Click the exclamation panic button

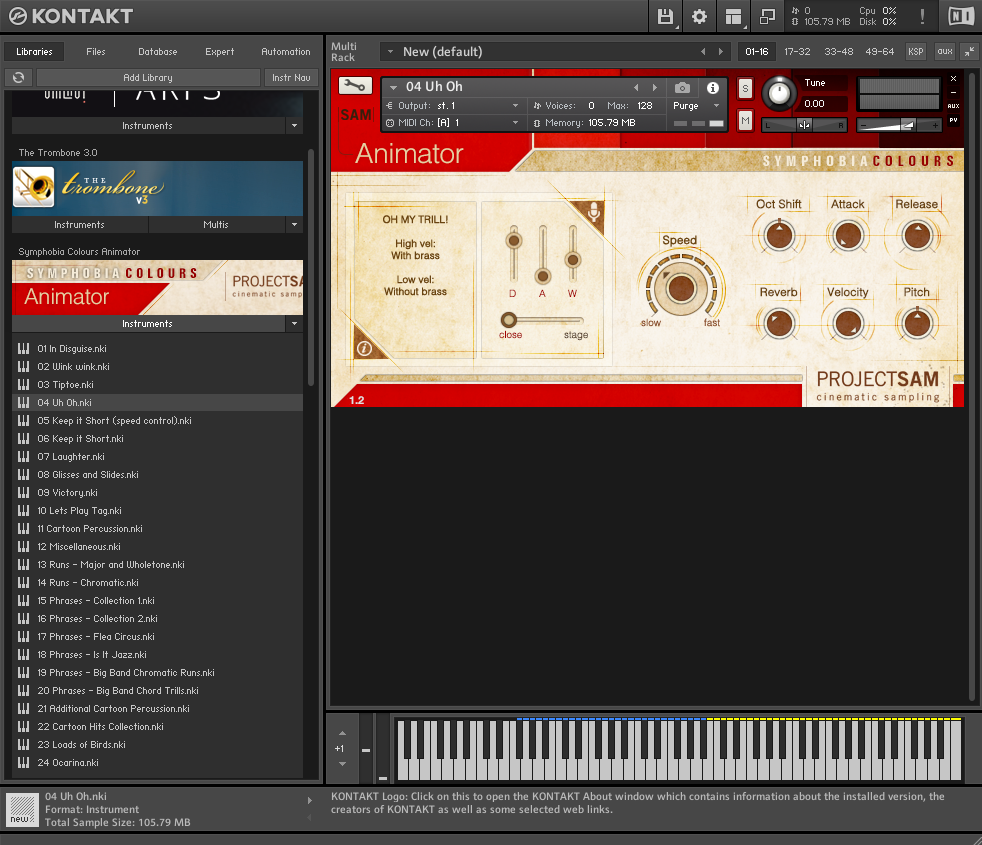pyautogui.click(x=922, y=16)
